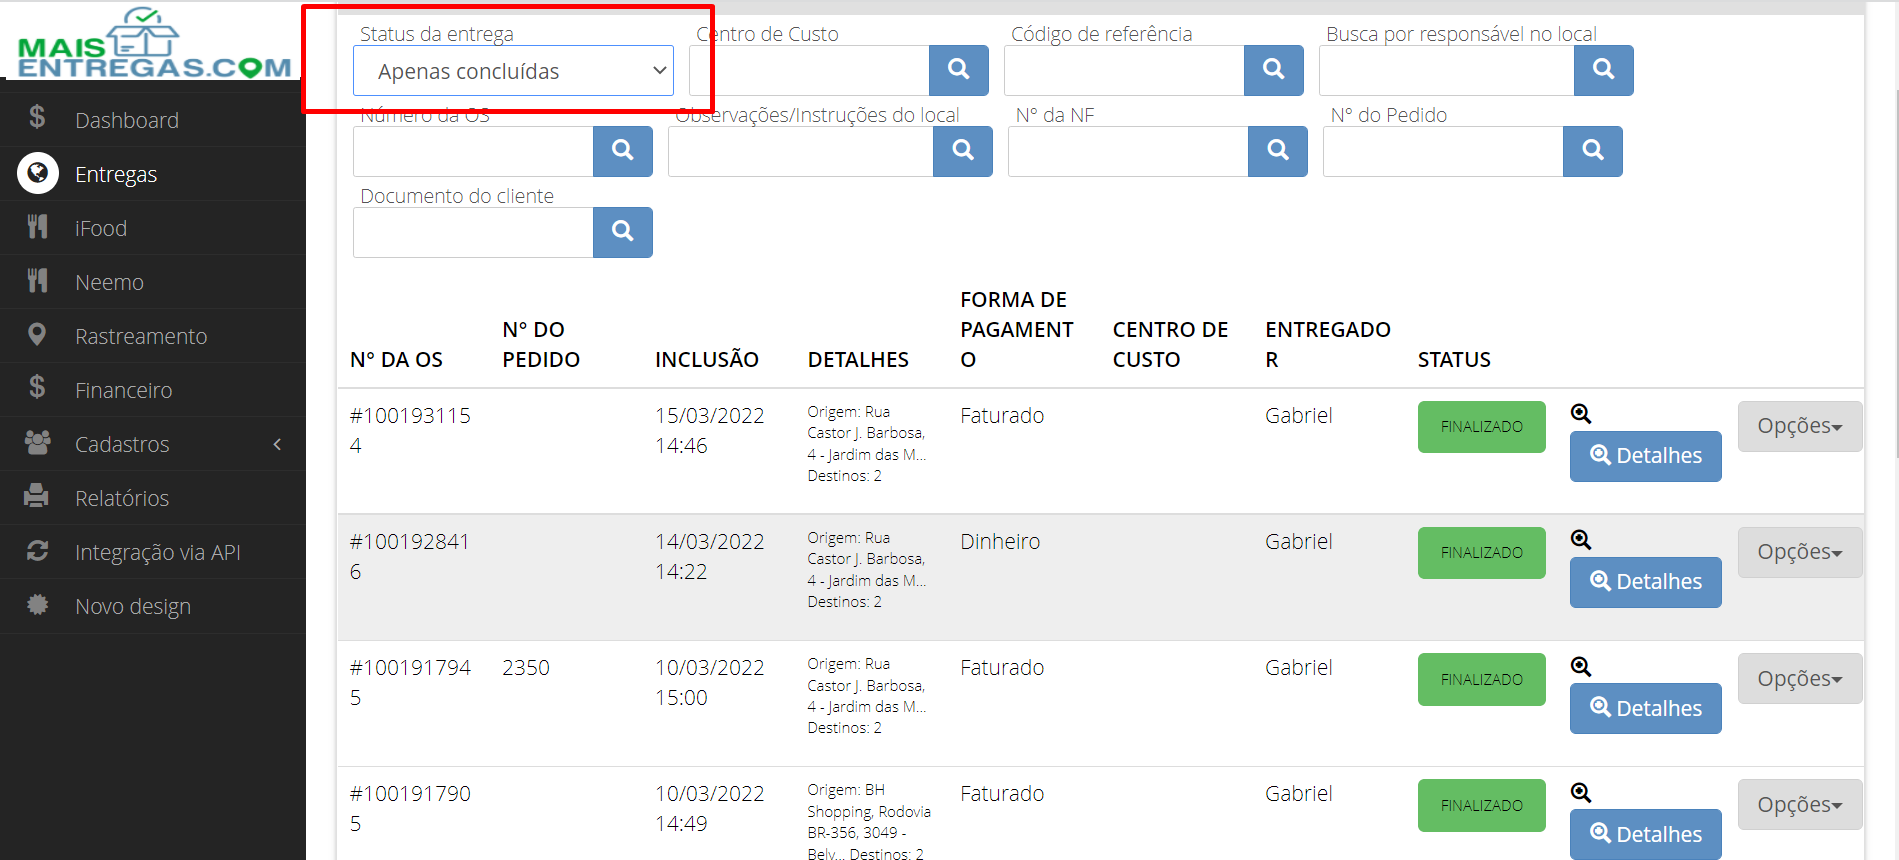
Task: Search by Código de referência magnifier button
Action: (1274, 70)
